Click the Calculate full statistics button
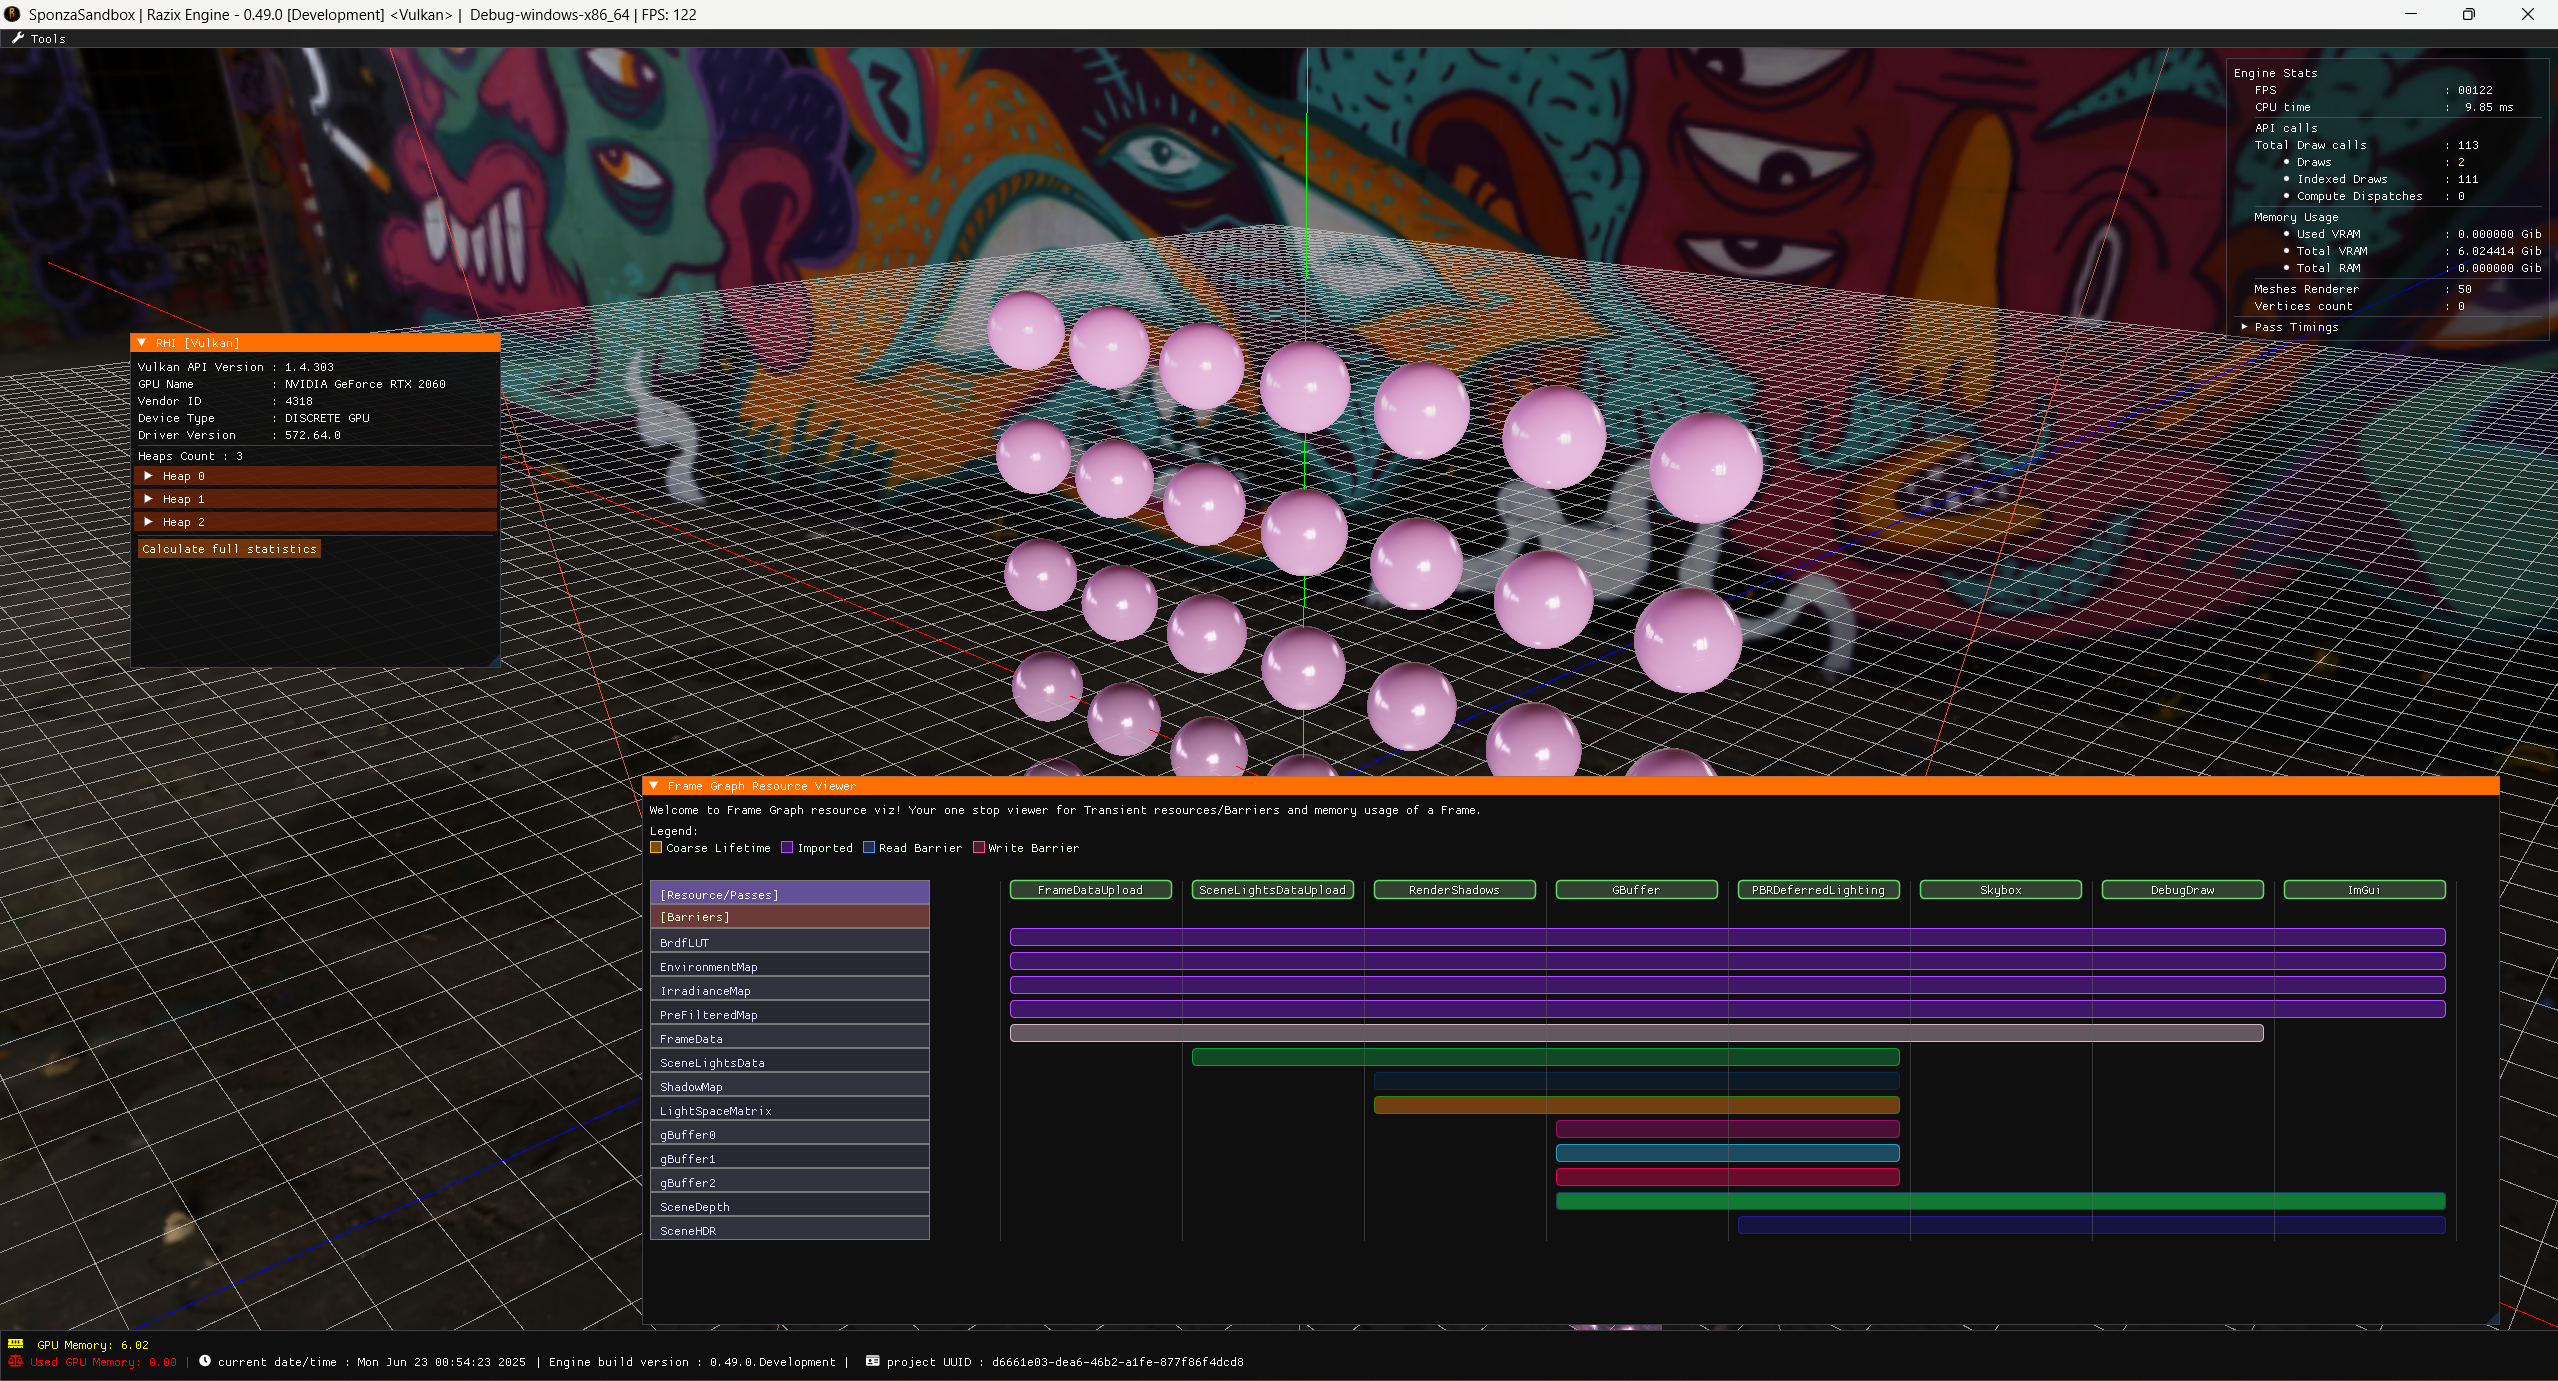The width and height of the screenshot is (2558, 1381). tap(229, 549)
